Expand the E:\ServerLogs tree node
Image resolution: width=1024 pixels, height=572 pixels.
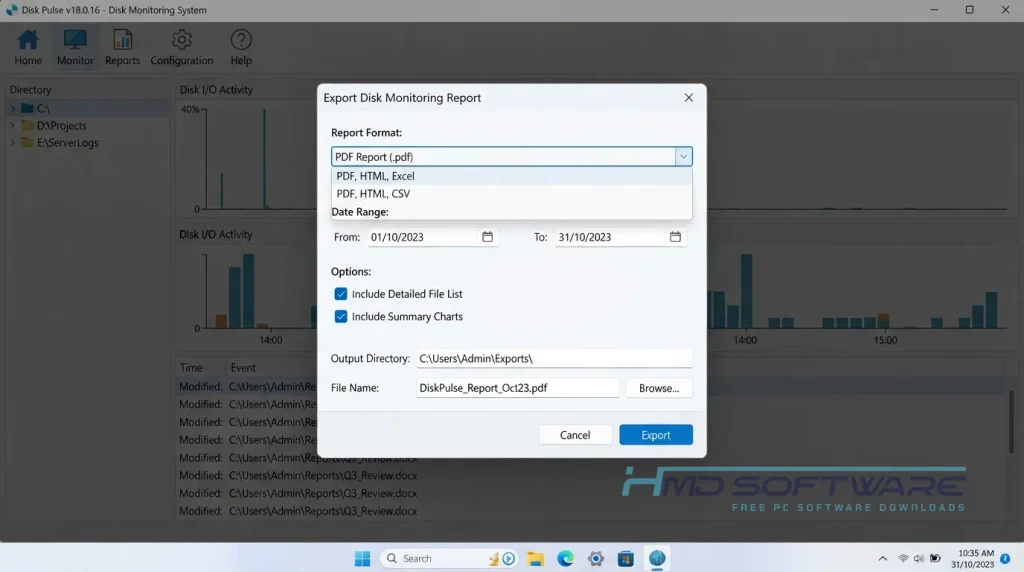(x=12, y=142)
